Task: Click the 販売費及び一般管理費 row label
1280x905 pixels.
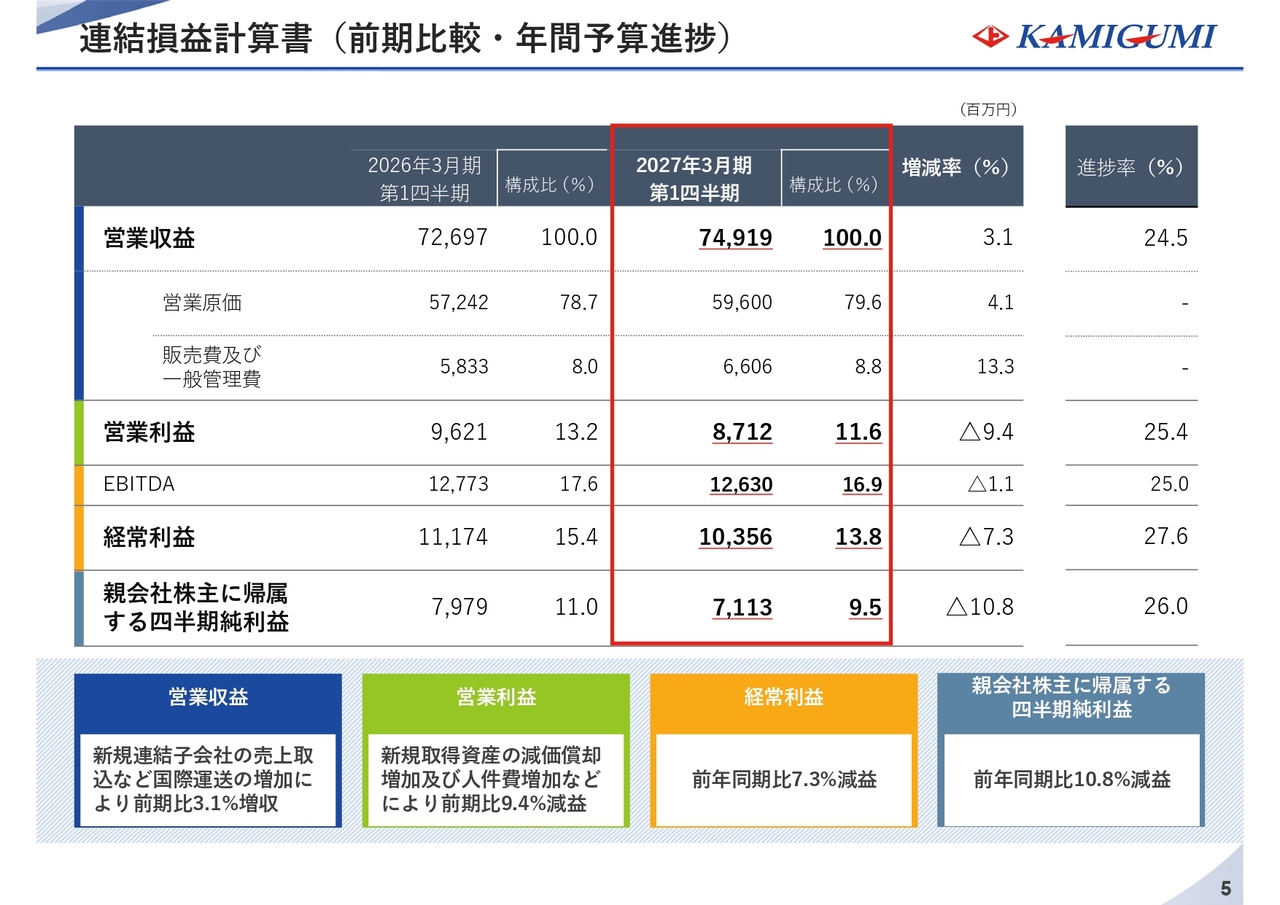Action: tap(212, 367)
